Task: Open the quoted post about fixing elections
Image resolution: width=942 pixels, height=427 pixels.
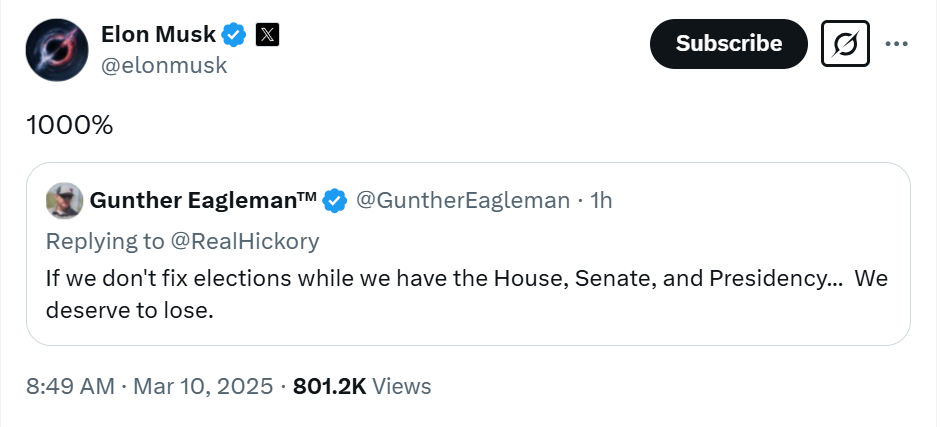Action: [x=468, y=253]
